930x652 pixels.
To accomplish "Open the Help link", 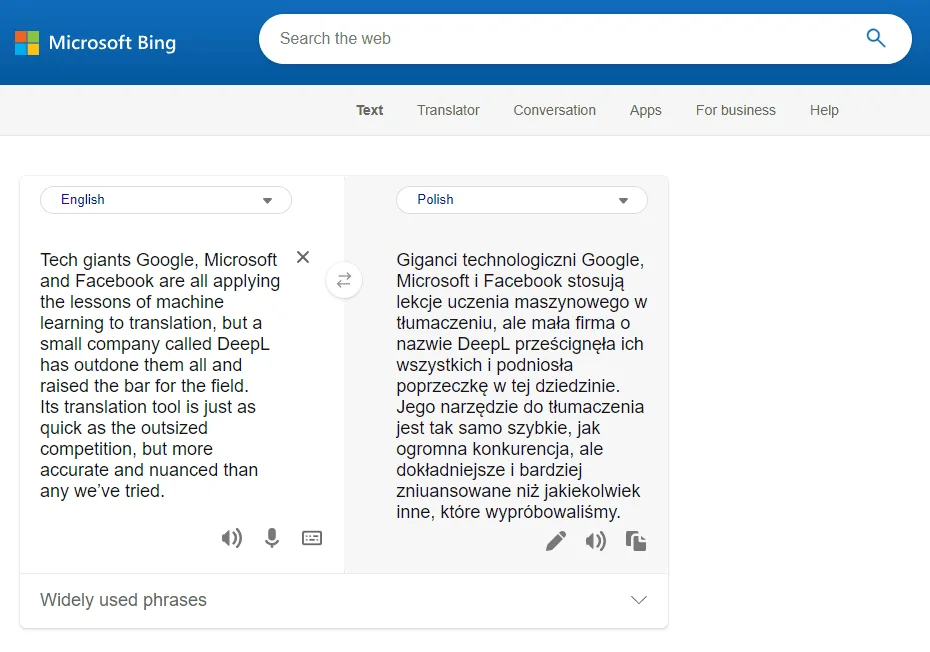I will 824,110.
